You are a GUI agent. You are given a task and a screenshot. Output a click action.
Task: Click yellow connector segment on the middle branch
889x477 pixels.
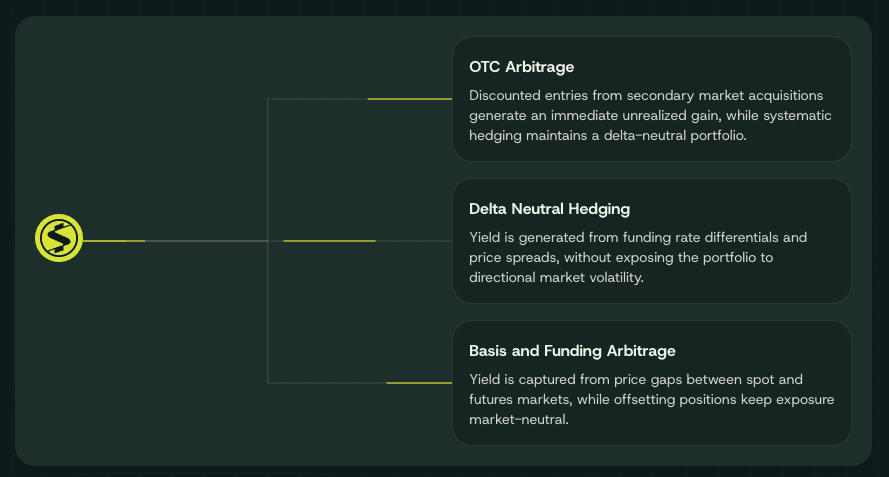pyautogui.click(x=329, y=241)
